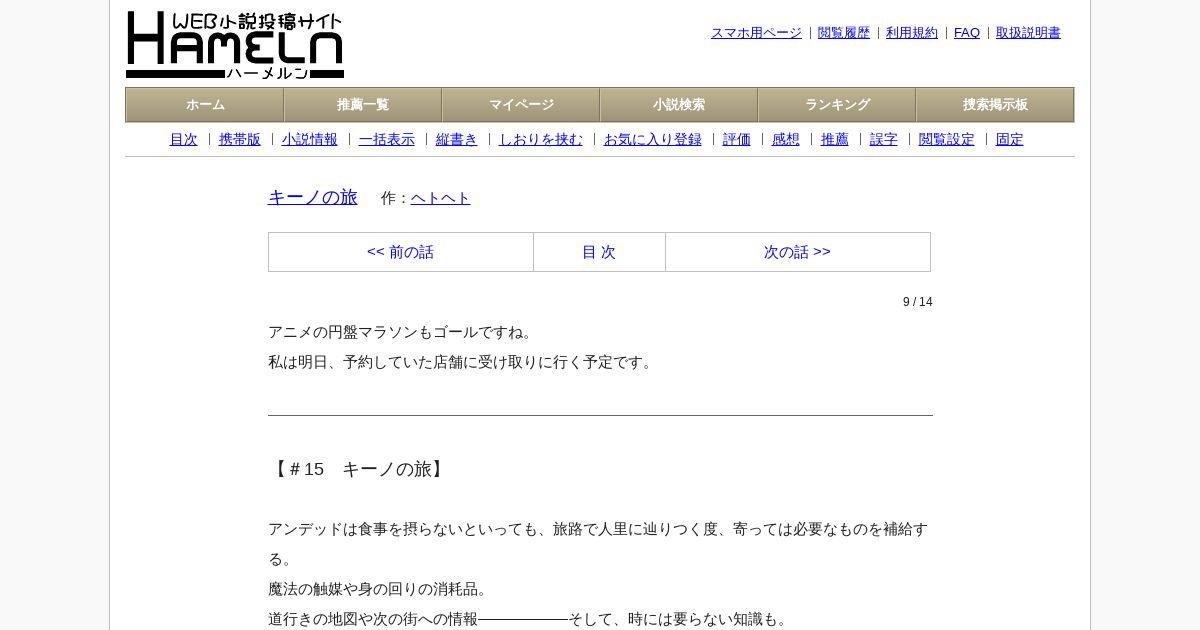Click 推薦 in the sub menu
The height and width of the screenshot is (630, 1200).
pos(835,140)
